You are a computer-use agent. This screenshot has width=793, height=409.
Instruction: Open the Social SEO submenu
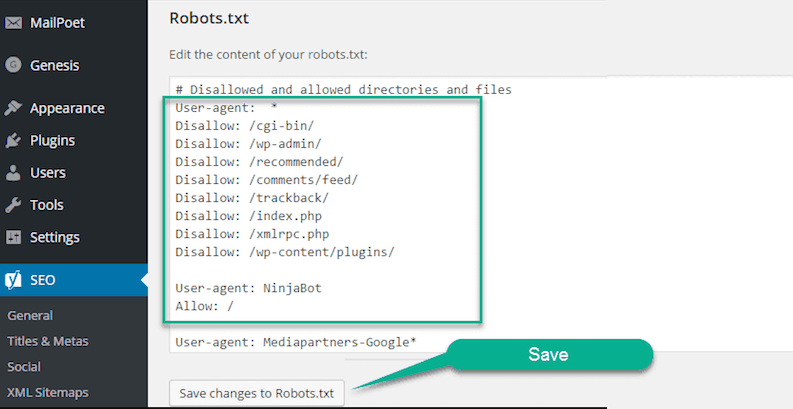[x=24, y=367]
